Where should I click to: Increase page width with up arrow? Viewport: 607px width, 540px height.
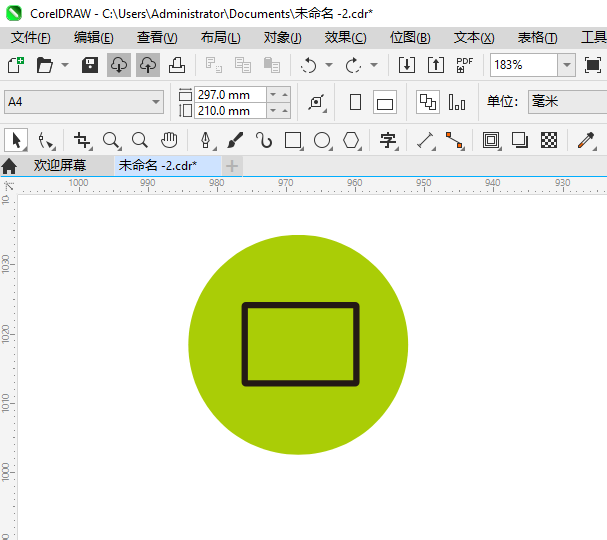coord(285,94)
